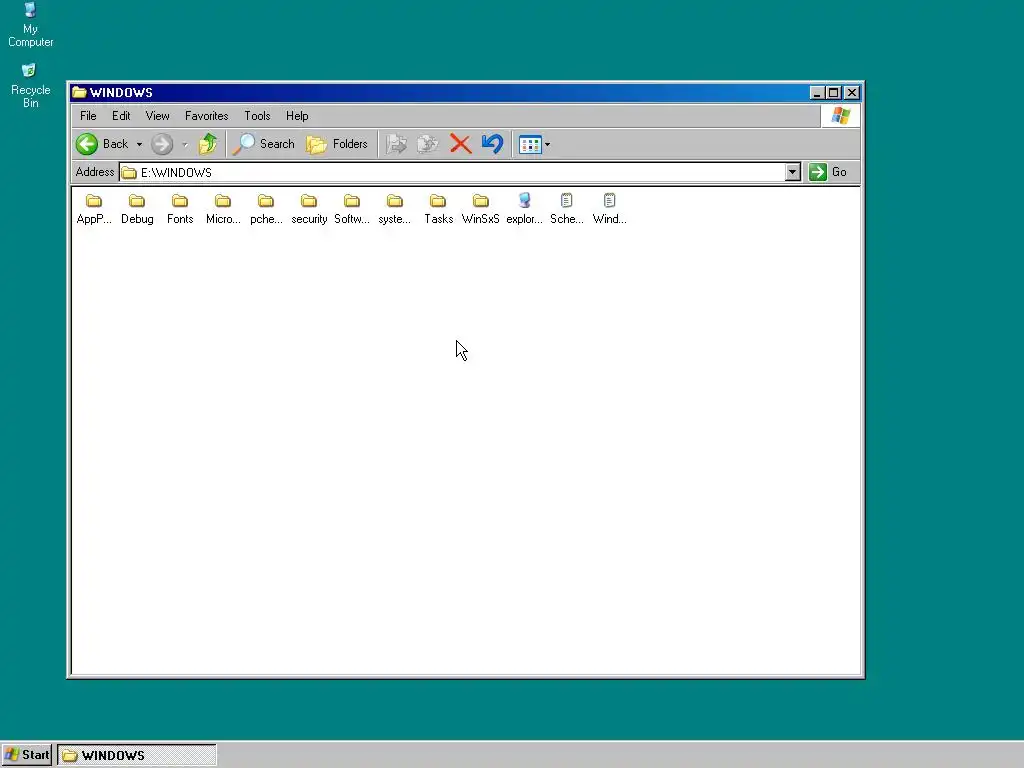Click the Forward navigation arrow
Image resolution: width=1024 pixels, height=768 pixels.
[162, 144]
